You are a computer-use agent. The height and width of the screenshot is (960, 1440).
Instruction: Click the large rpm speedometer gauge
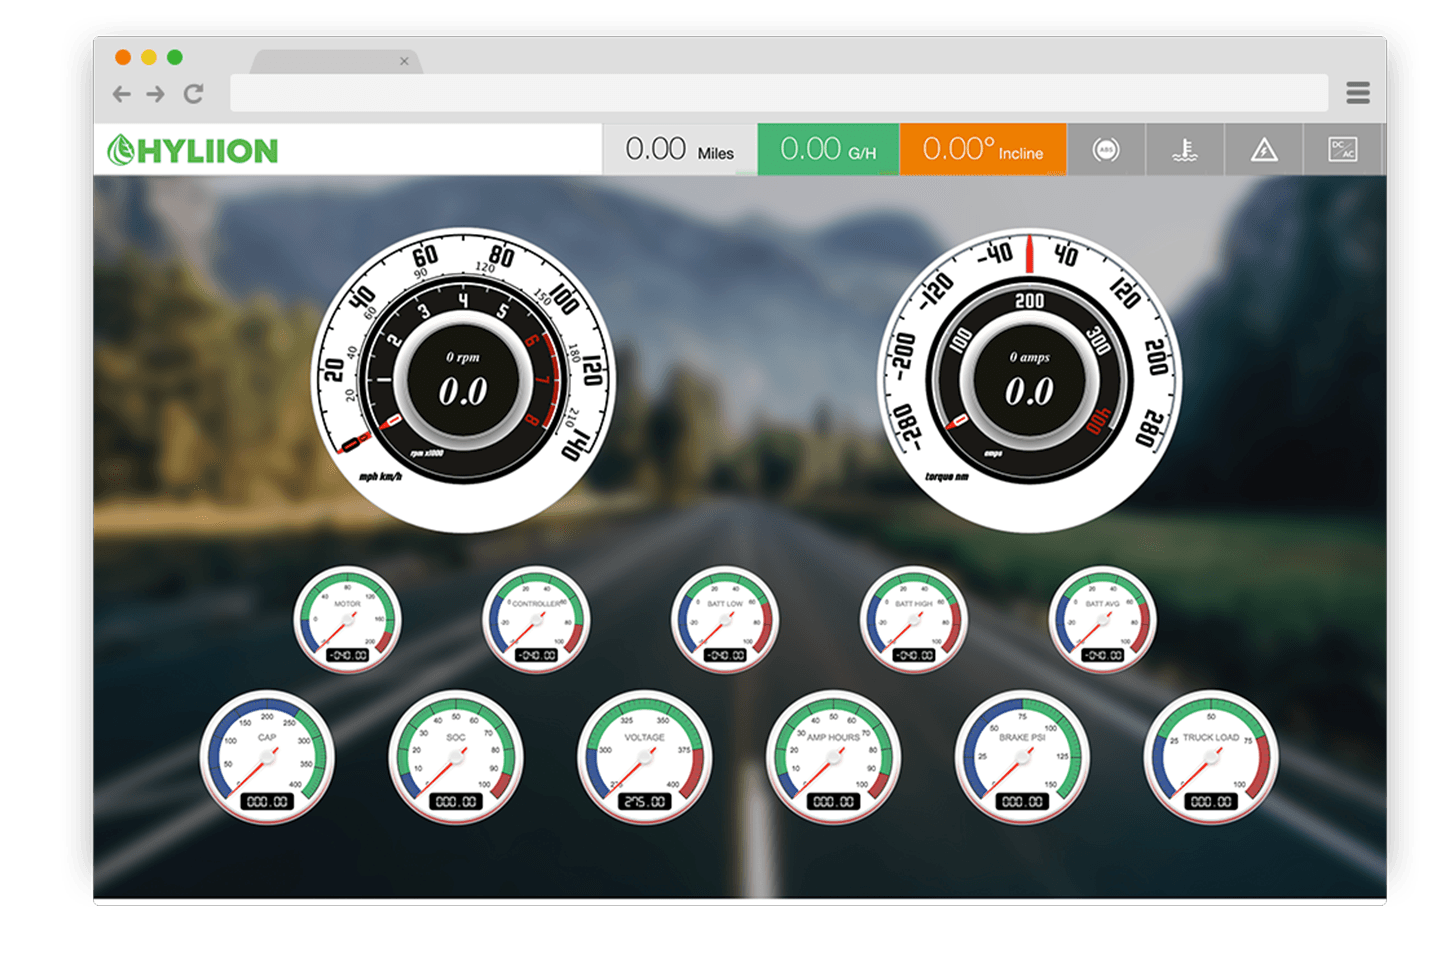(463, 380)
